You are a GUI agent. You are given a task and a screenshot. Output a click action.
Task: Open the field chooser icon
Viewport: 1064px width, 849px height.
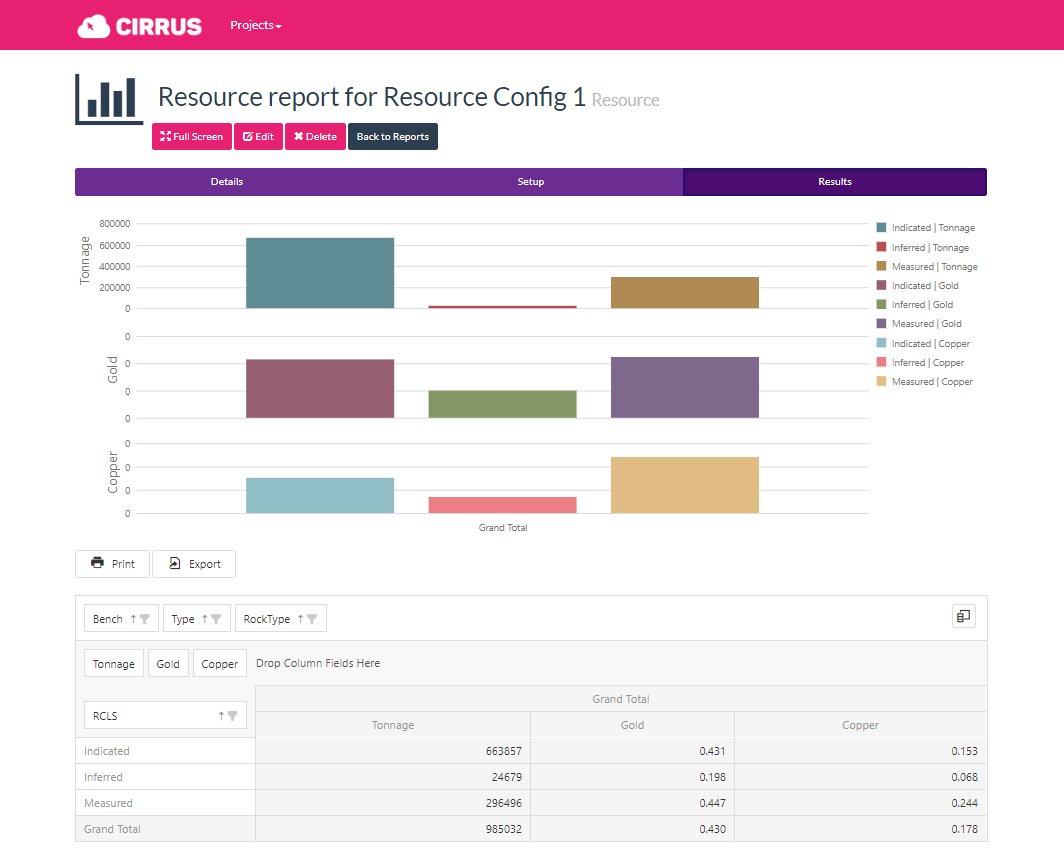[x=963, y=617]
